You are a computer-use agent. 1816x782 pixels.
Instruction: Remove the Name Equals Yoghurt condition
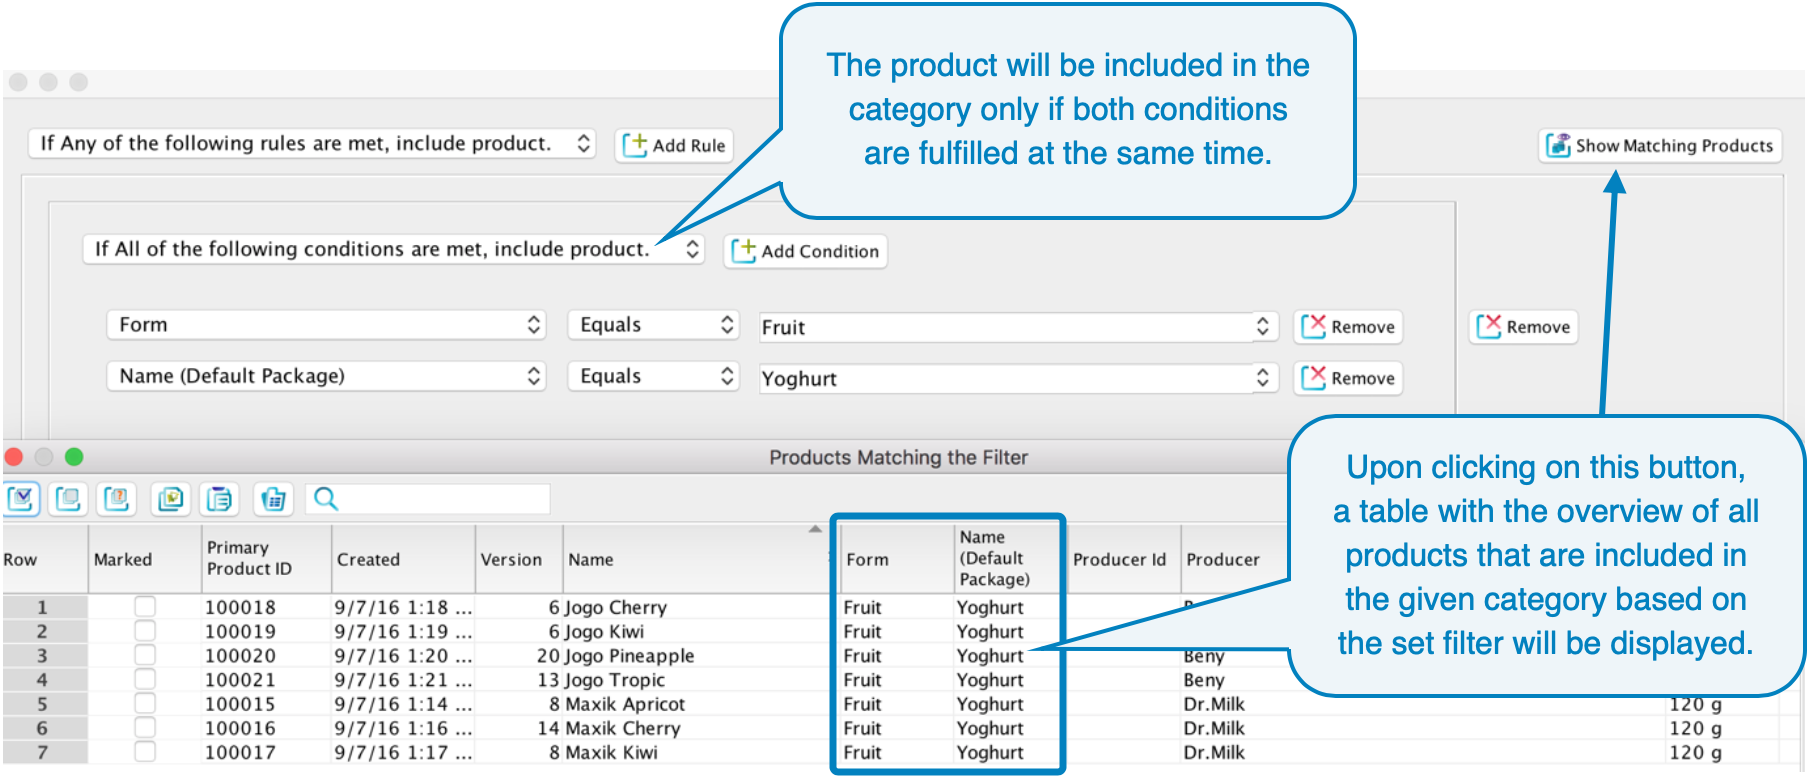click(1349, 377)
